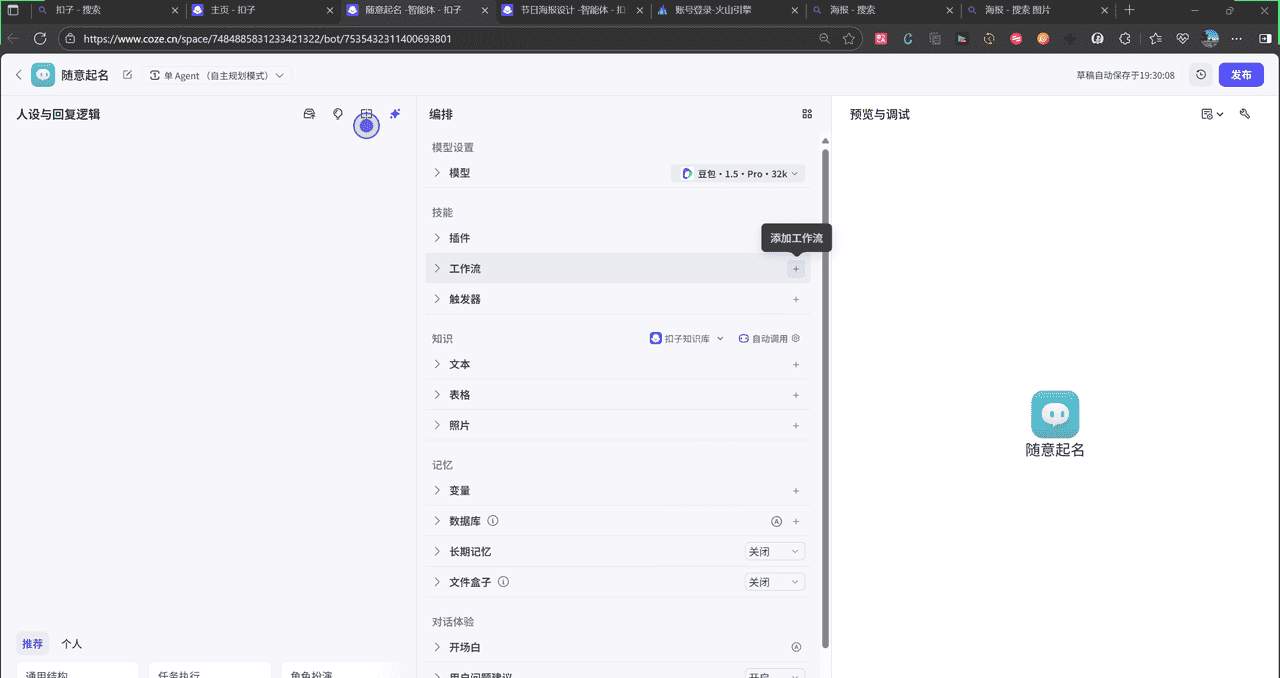Open the 单 Agent mode dropdown
Image resolution: width=1280 pixels, height=678 pixels.
(x=216, y=76)
